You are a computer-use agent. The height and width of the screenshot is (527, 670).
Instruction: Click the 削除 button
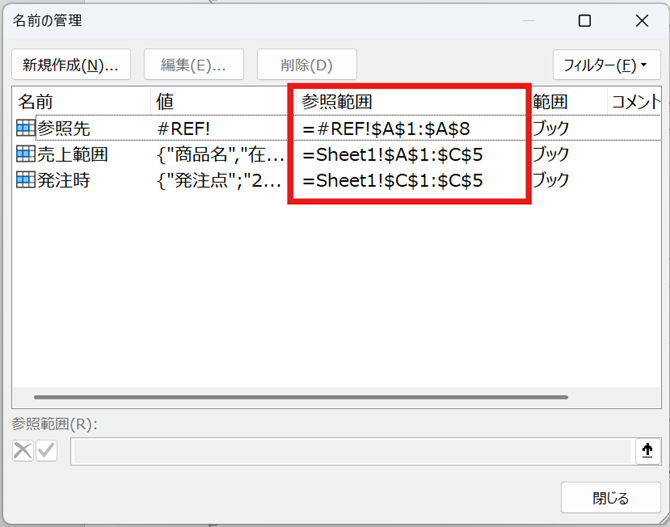click(x=307, y=65)
